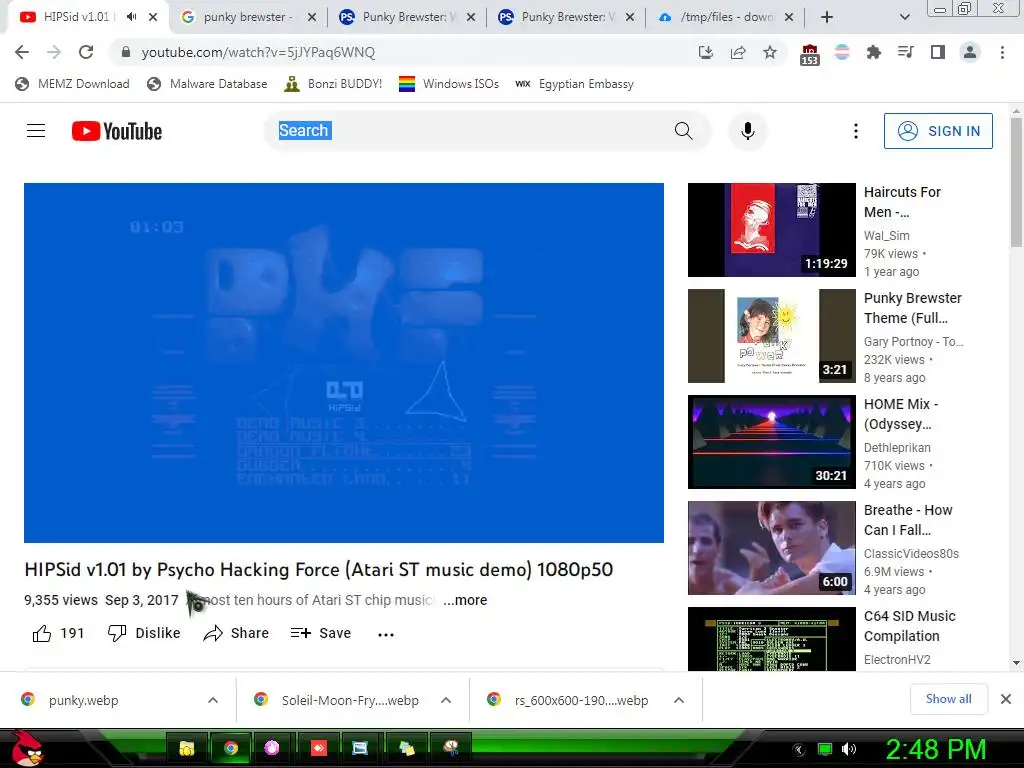This screenshot has height=768, width=1024.
Task: Expand options for rs_600x600 webp download
Action: (x=679, y=700)
